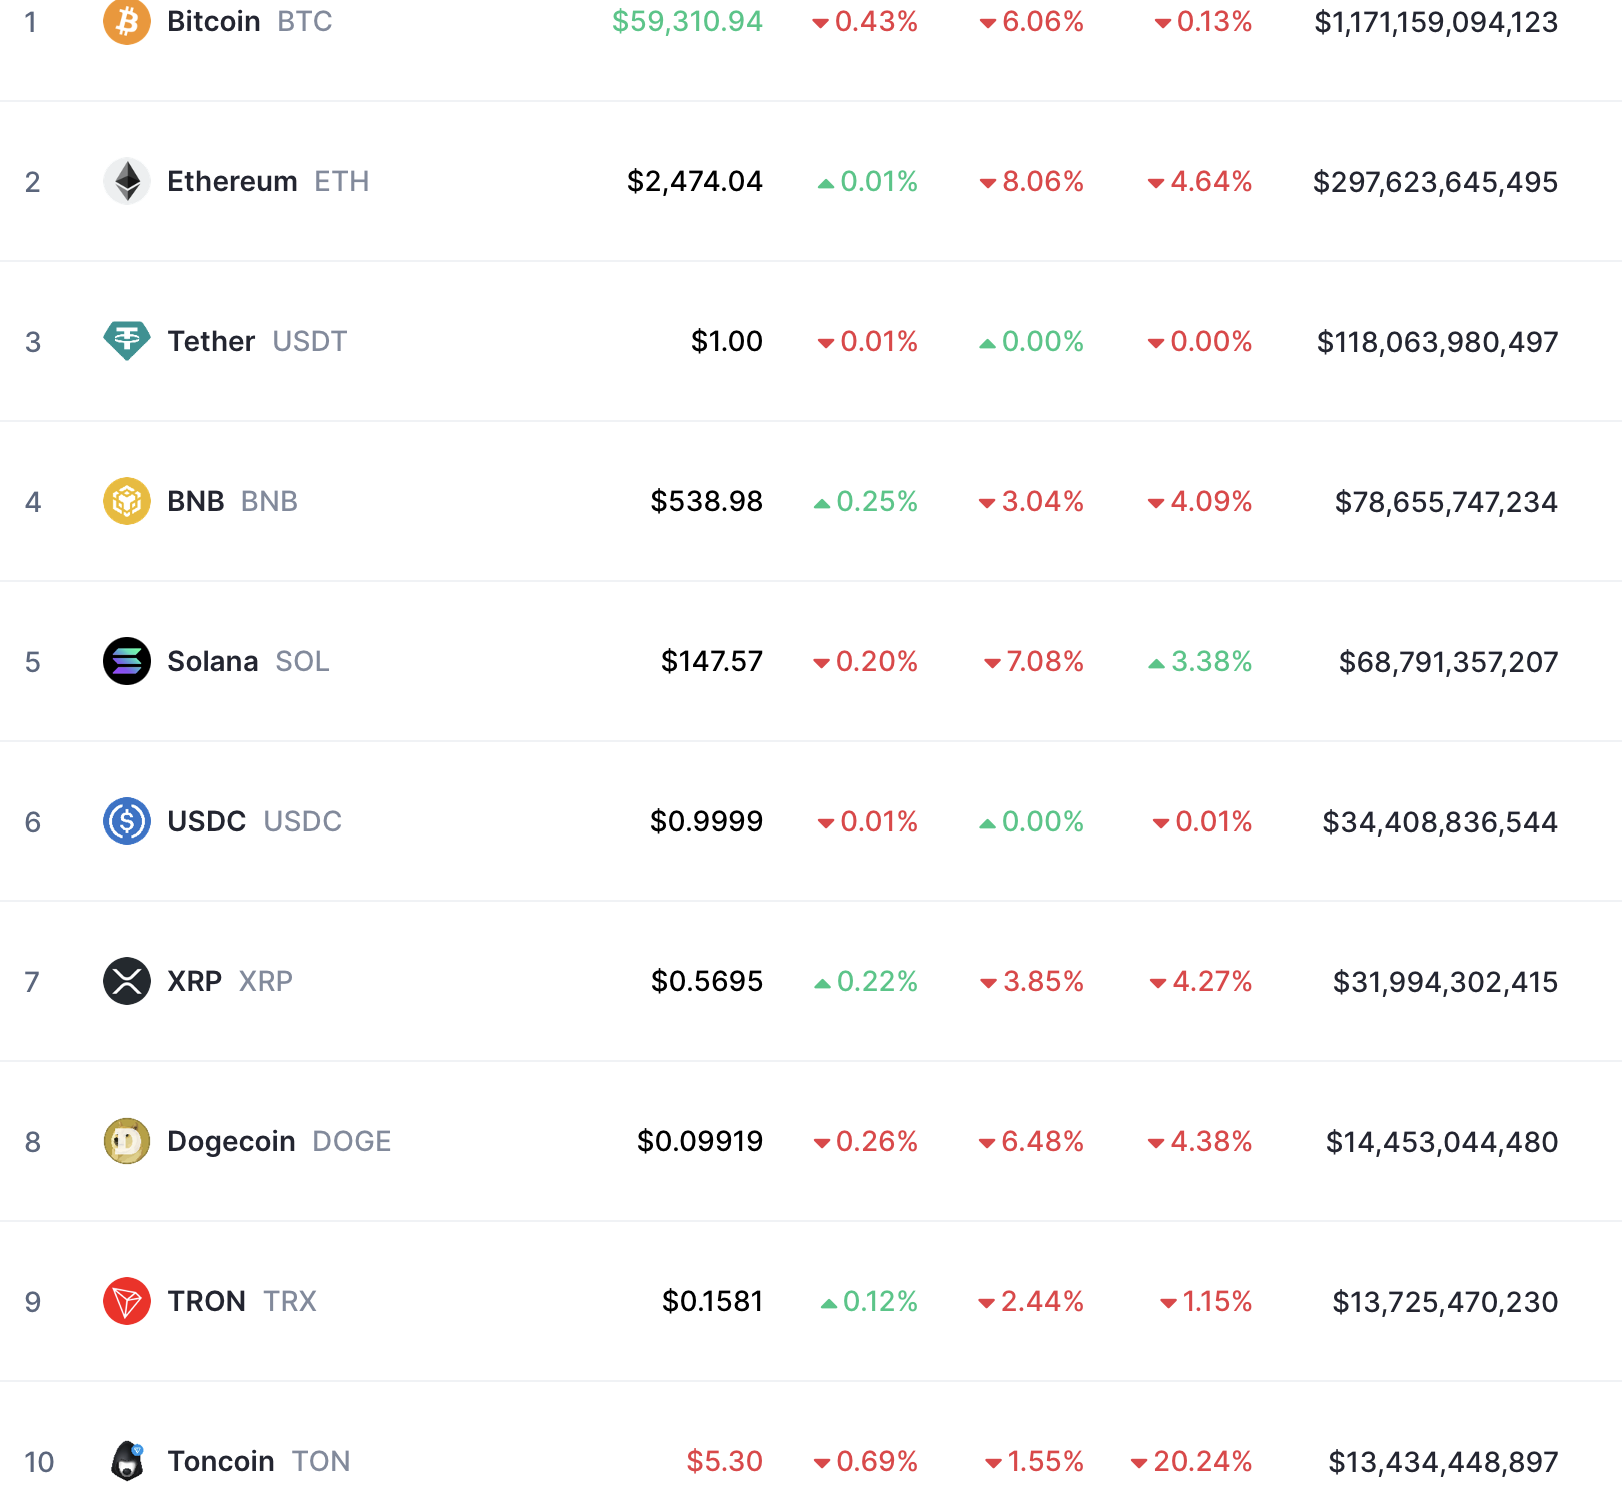Click the Bitcoin logo icon
The image size is (1622, 1488).
[x=127, y=21]
